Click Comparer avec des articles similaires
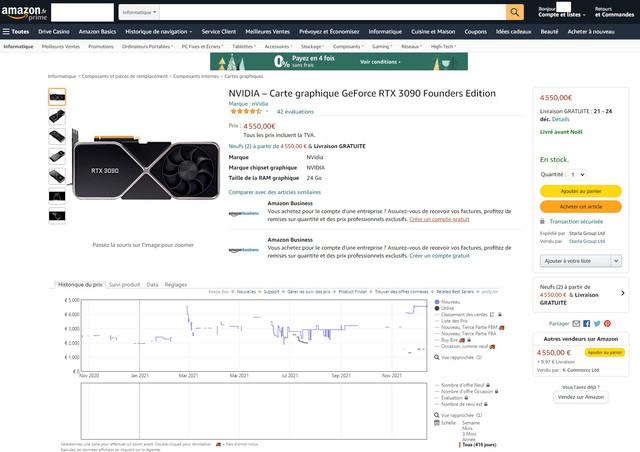This screenshot has width=640, height=452. click(x=275, y=192)
